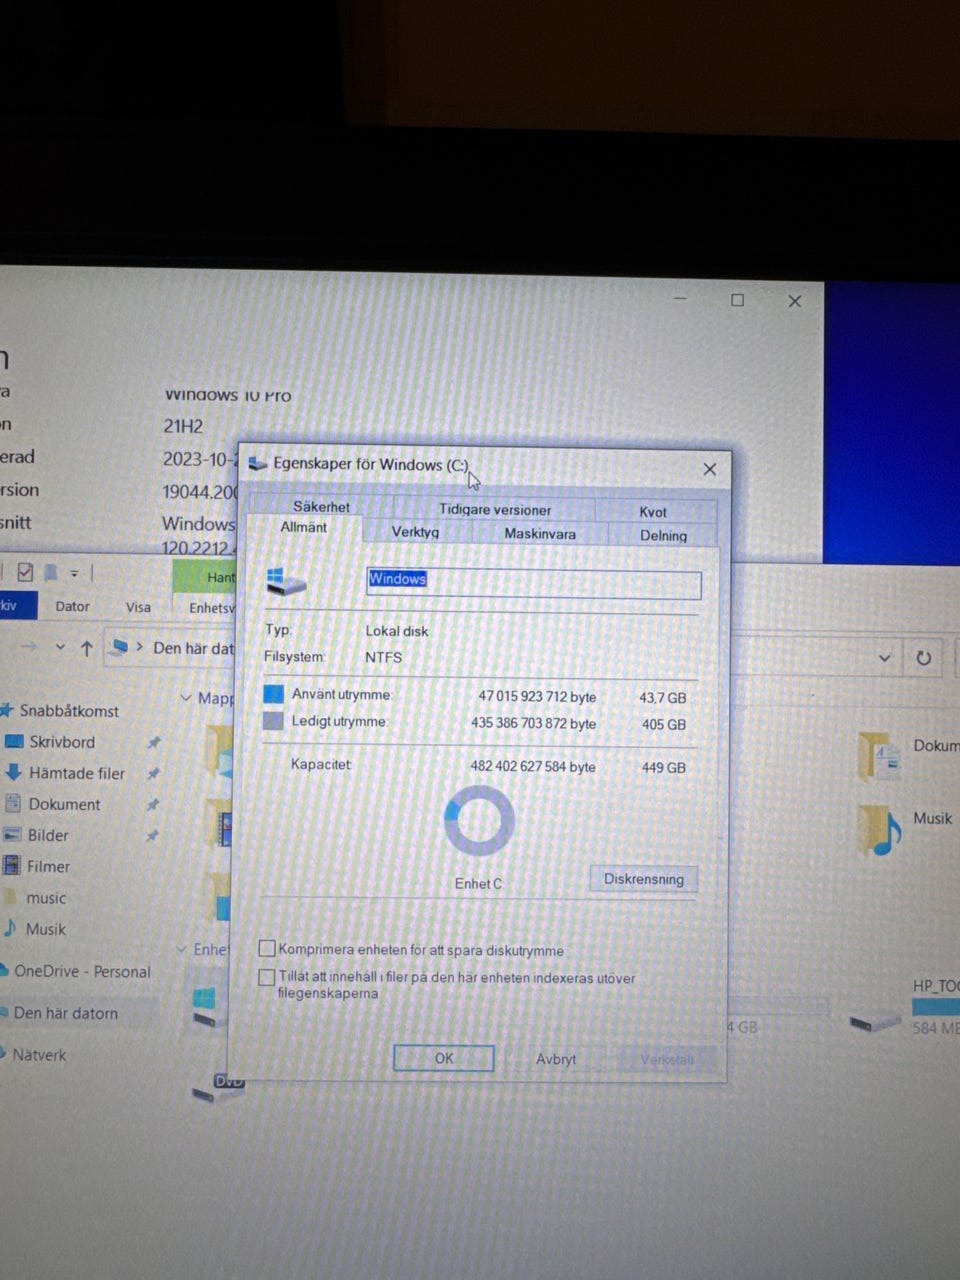Select OneDrive - Personal in the sidebar
The image size is (960, 1280).
click(x=82, y=971)
